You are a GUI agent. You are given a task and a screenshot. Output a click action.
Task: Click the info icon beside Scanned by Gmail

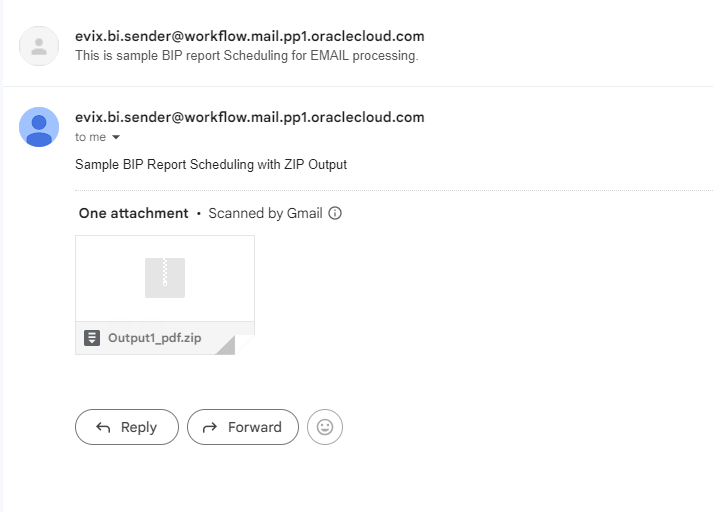coord(335,213)
